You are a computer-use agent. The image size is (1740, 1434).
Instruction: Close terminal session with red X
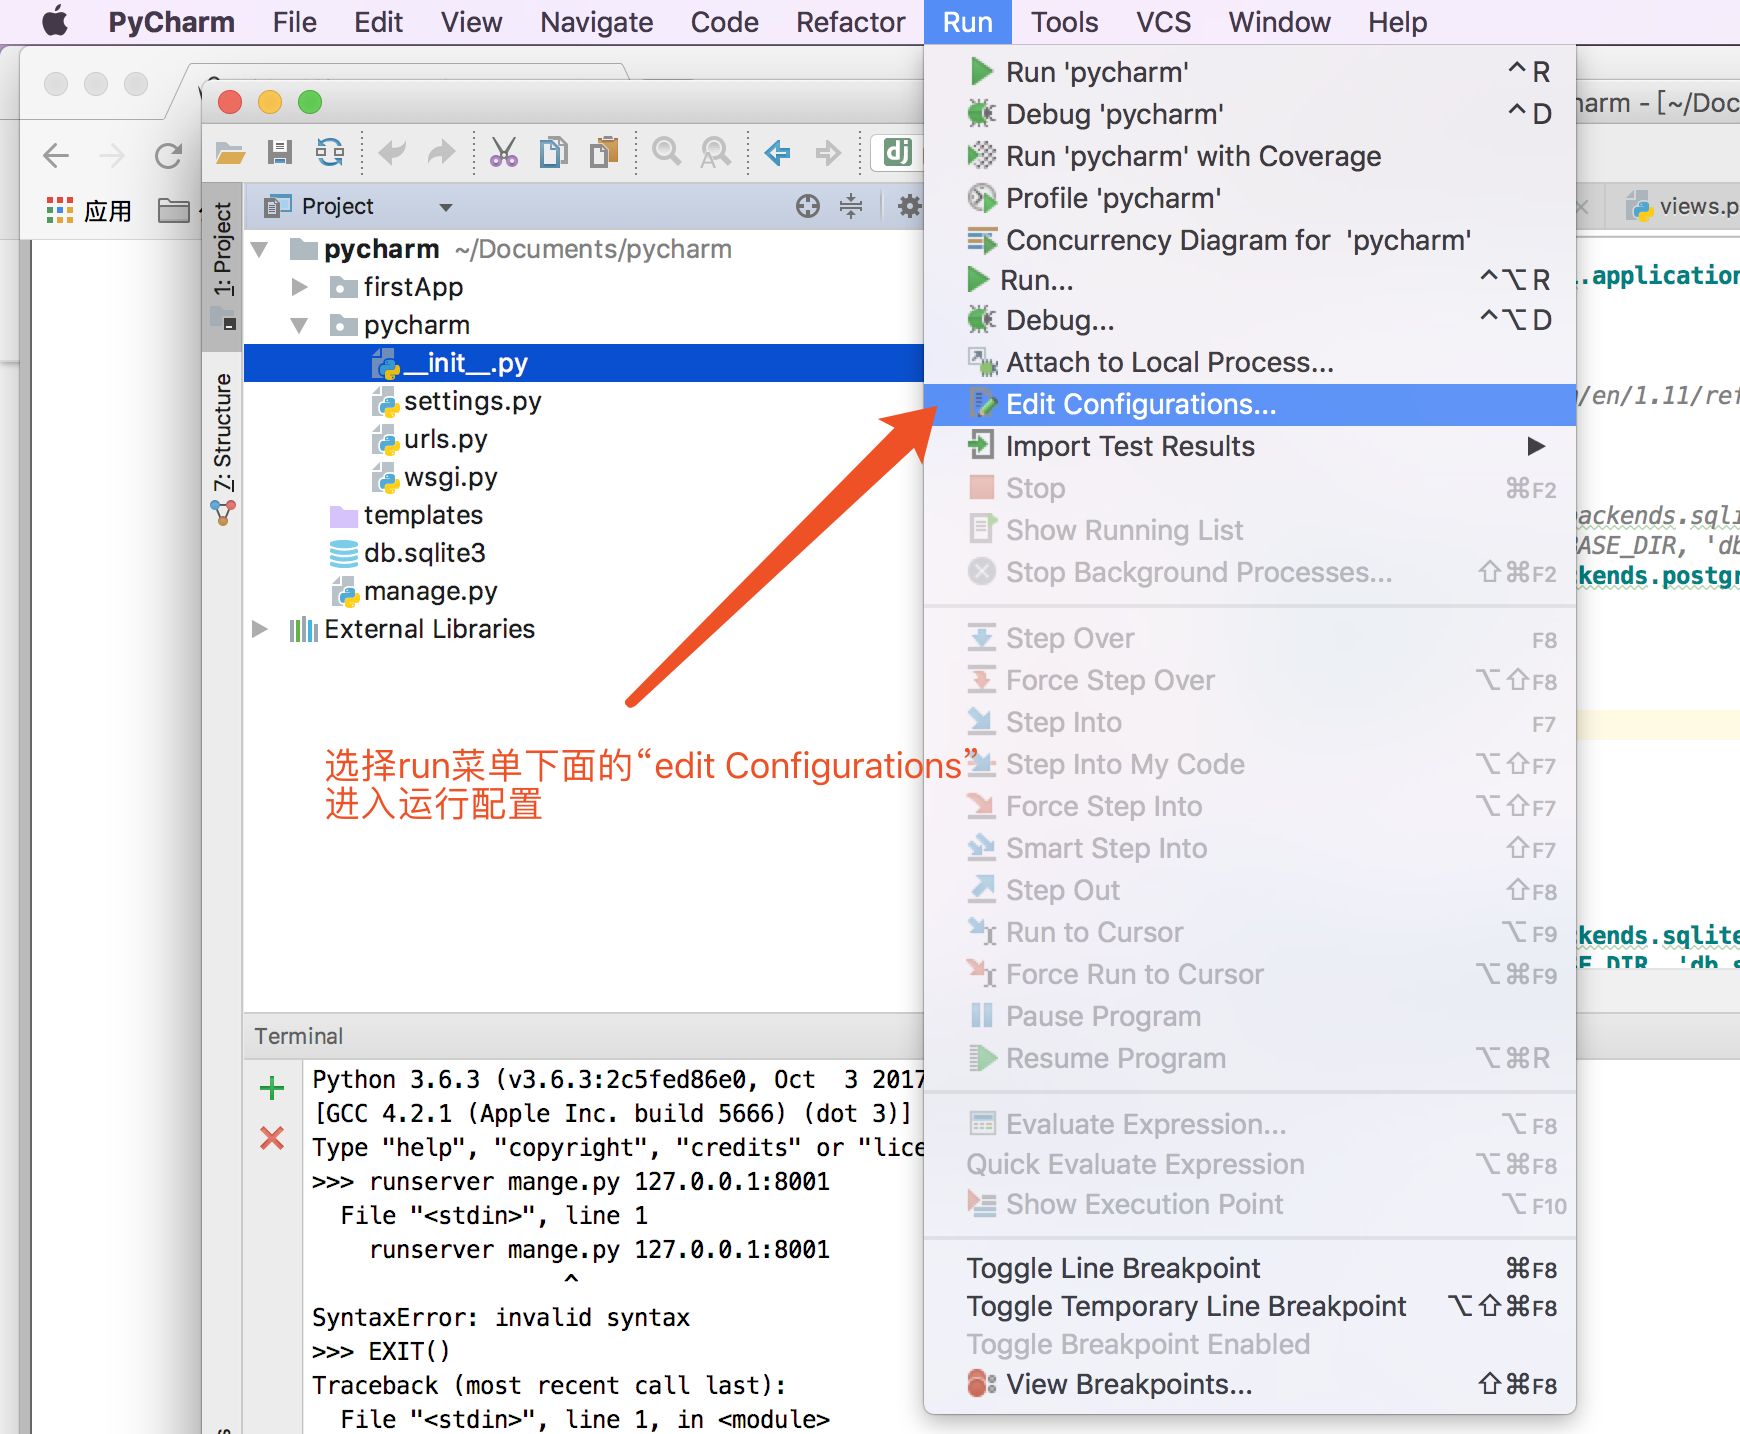272,1138
